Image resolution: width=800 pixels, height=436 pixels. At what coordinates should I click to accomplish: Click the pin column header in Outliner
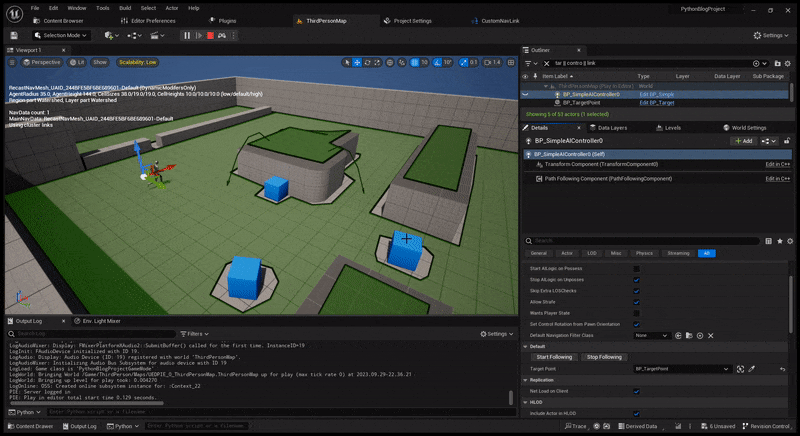pyautogui.click(x=535, y=76)
